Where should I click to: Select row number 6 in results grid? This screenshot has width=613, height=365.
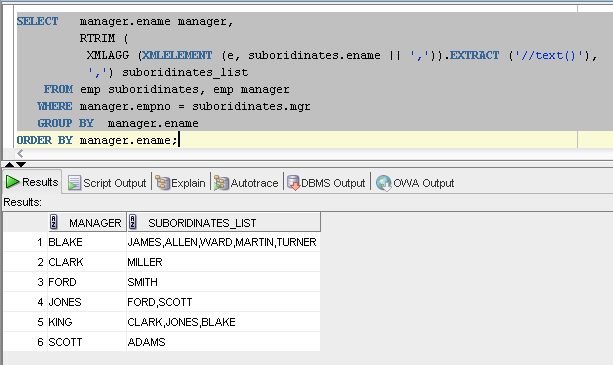click(x=25, y=342)
